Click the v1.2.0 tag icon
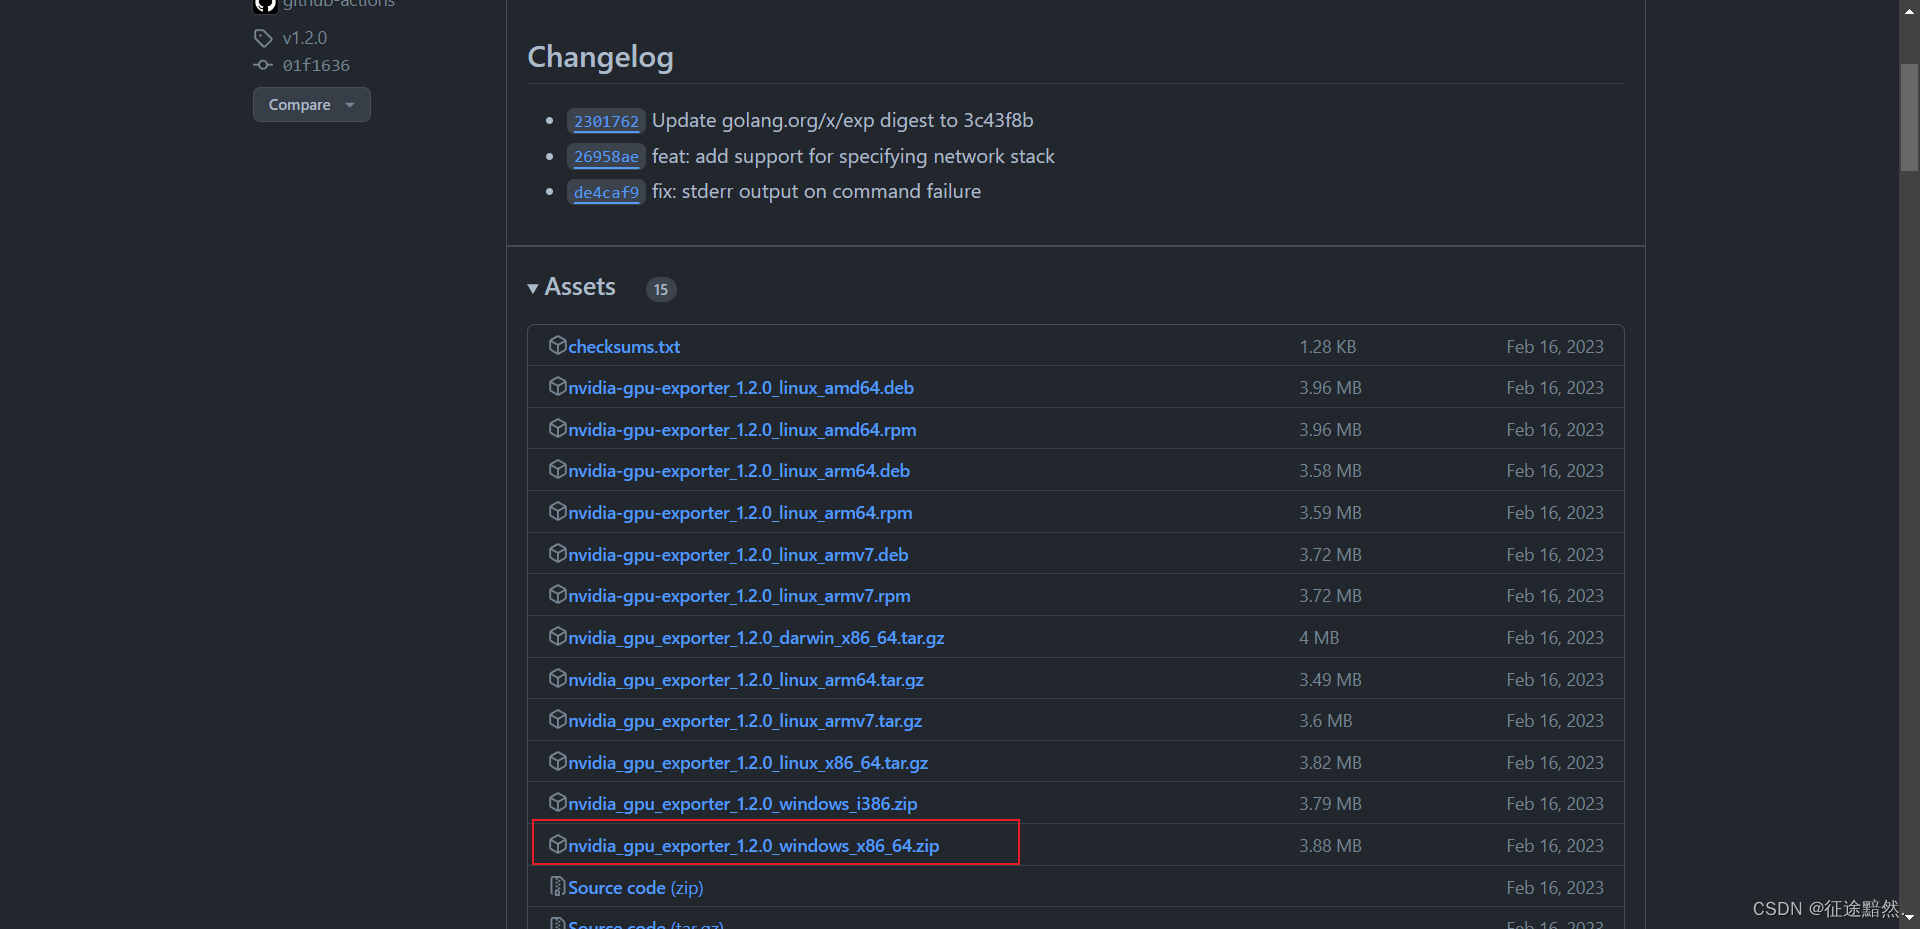Viewport: 1920px width, 929px height. click(x=263, y=38)
